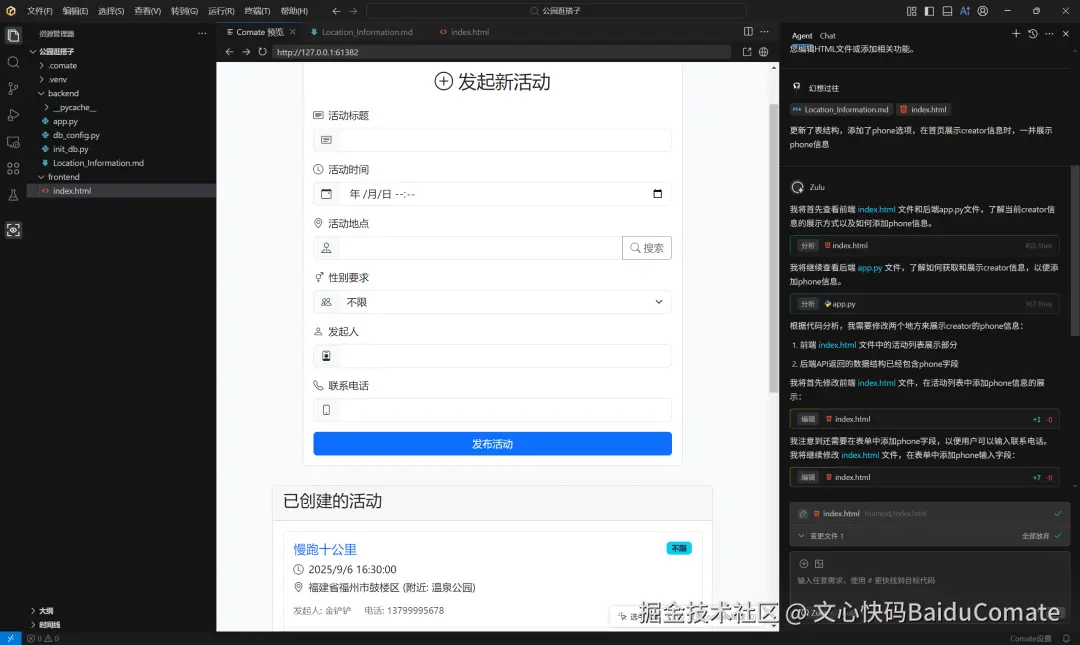Viewport: 1080px width, 645px height.
Task: Open editor more actions menu
Action: click(x=765, y=32)
